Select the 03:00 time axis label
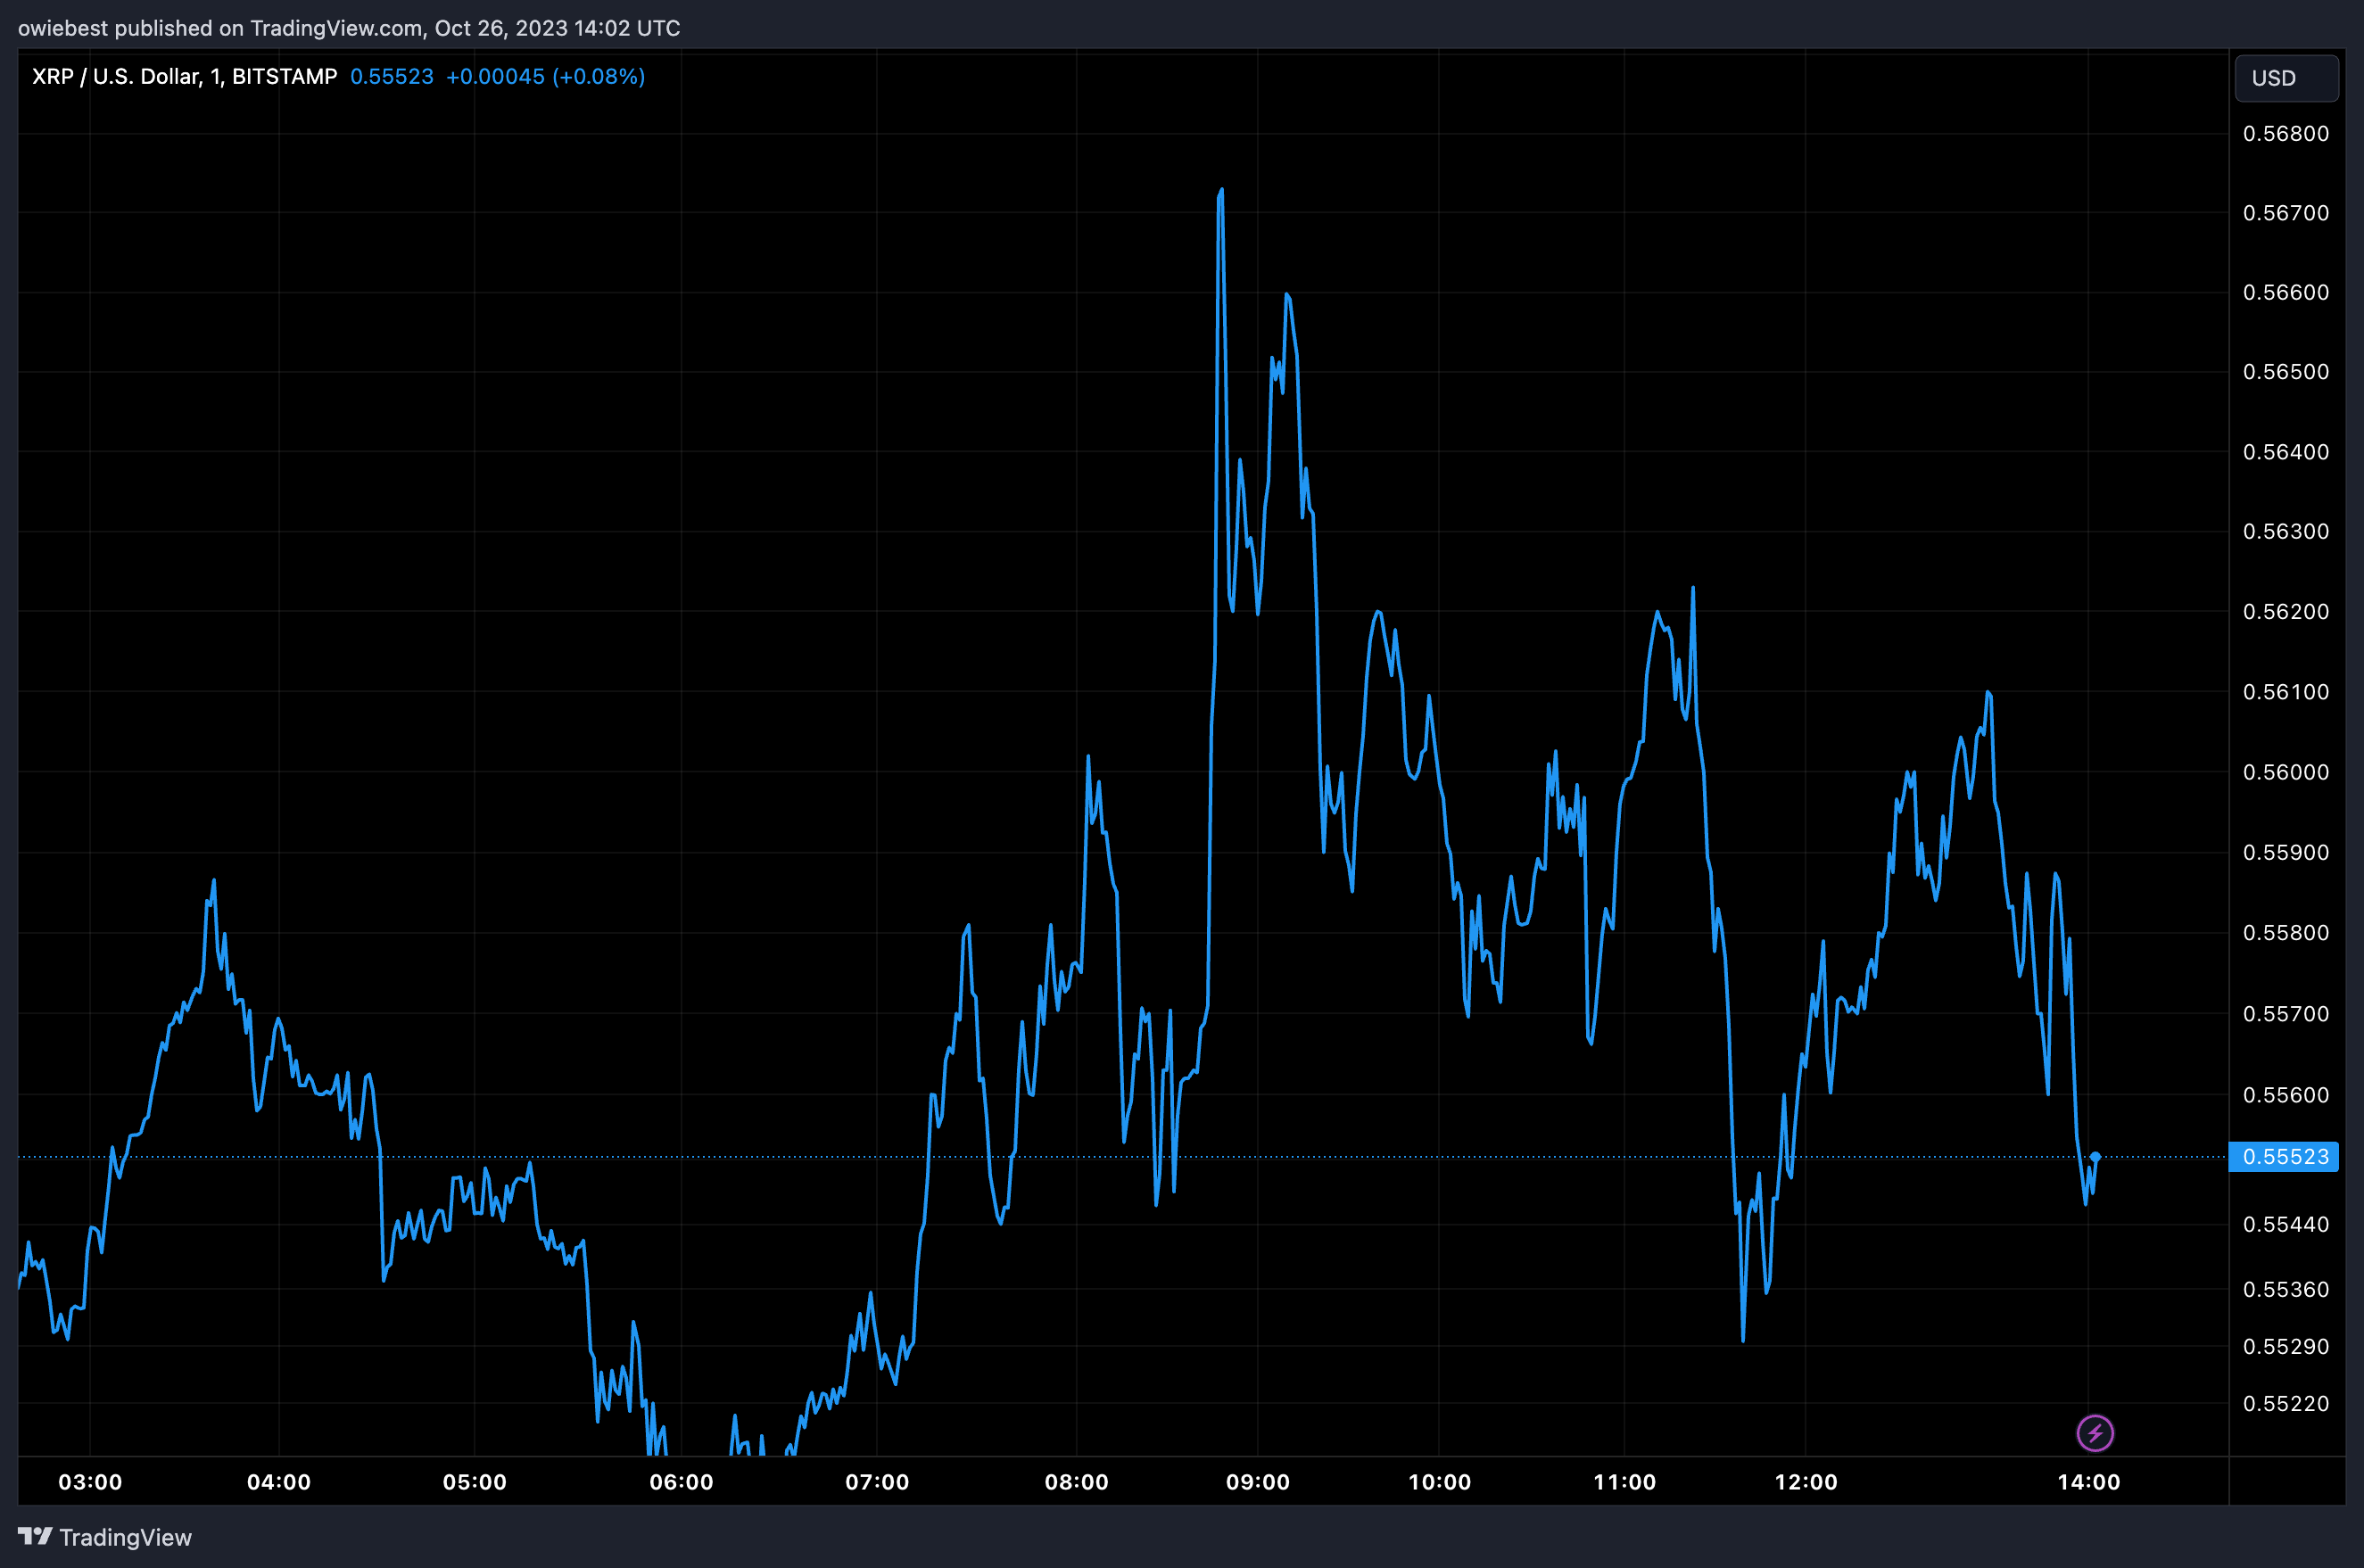The height and width of the screenshot is (1568, 2364). pos(90,1482)
